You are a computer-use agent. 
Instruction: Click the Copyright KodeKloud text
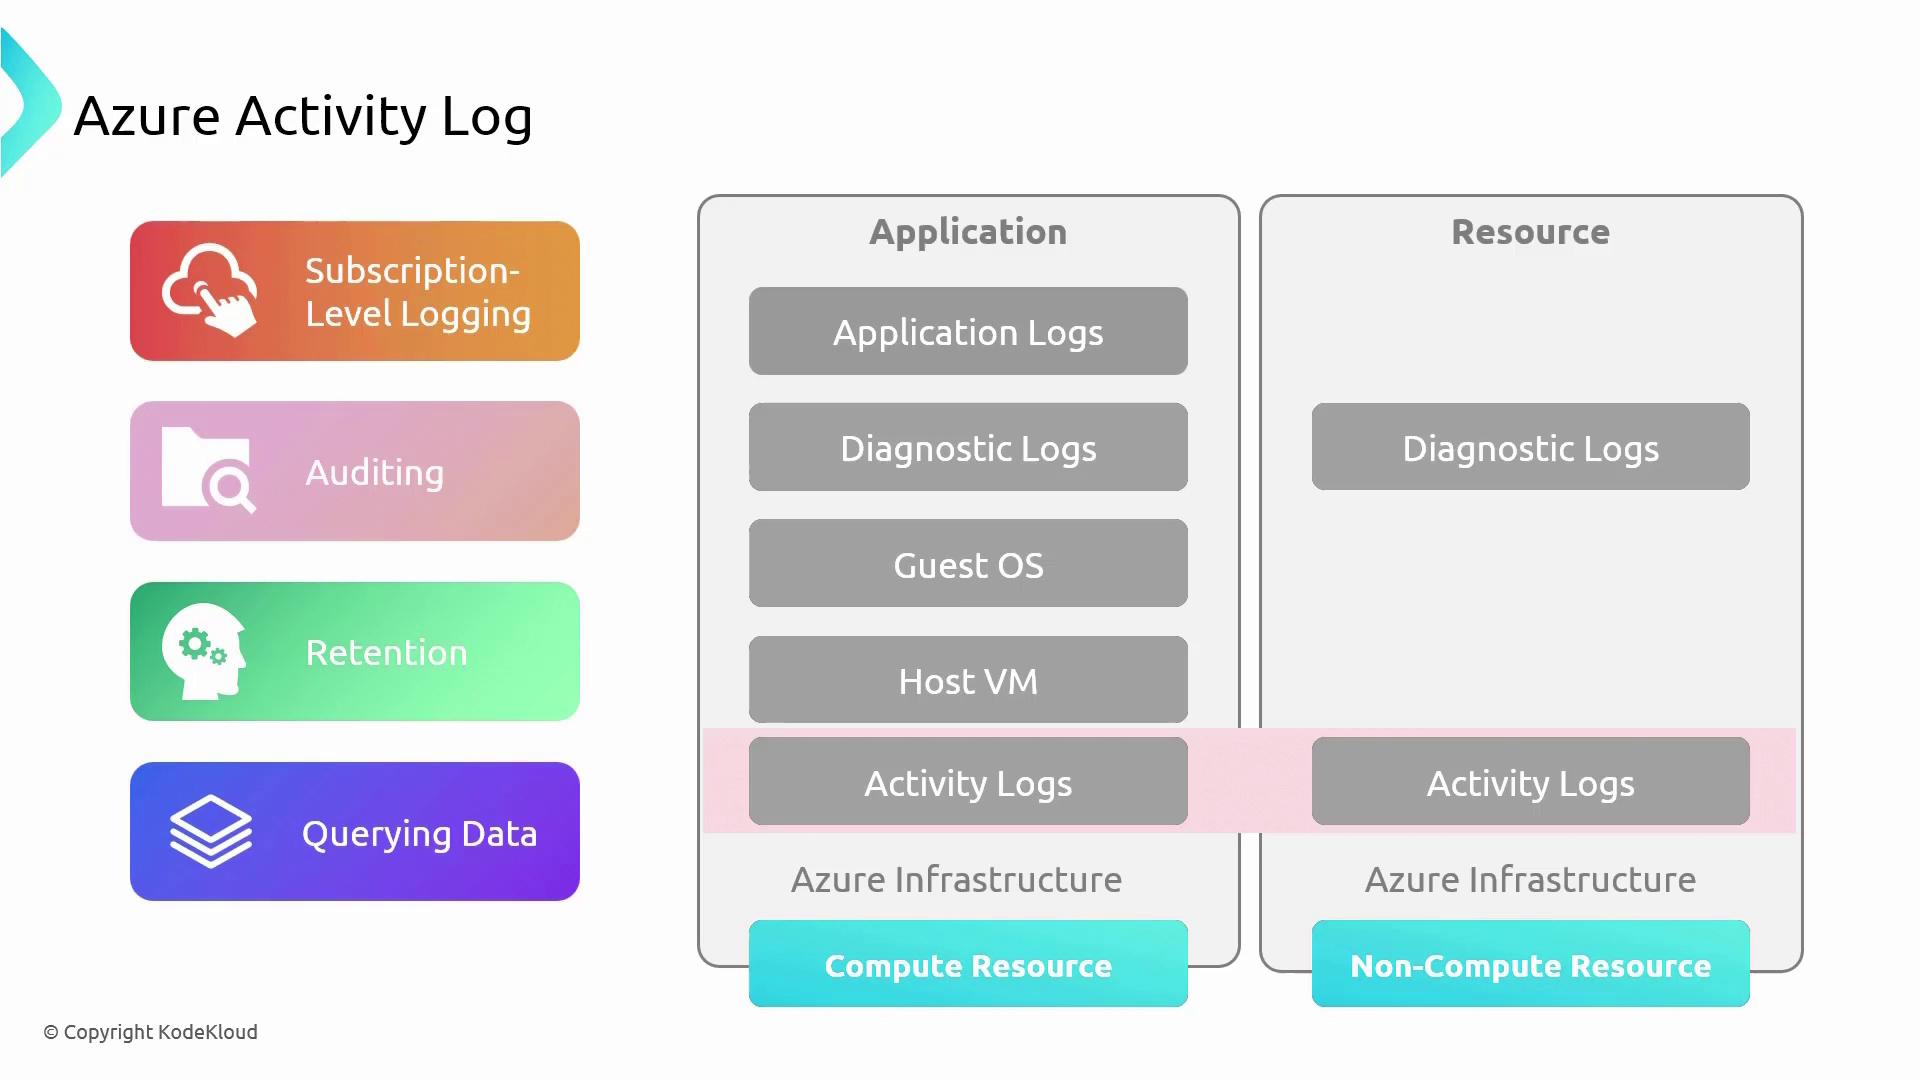coord(151,1032)
